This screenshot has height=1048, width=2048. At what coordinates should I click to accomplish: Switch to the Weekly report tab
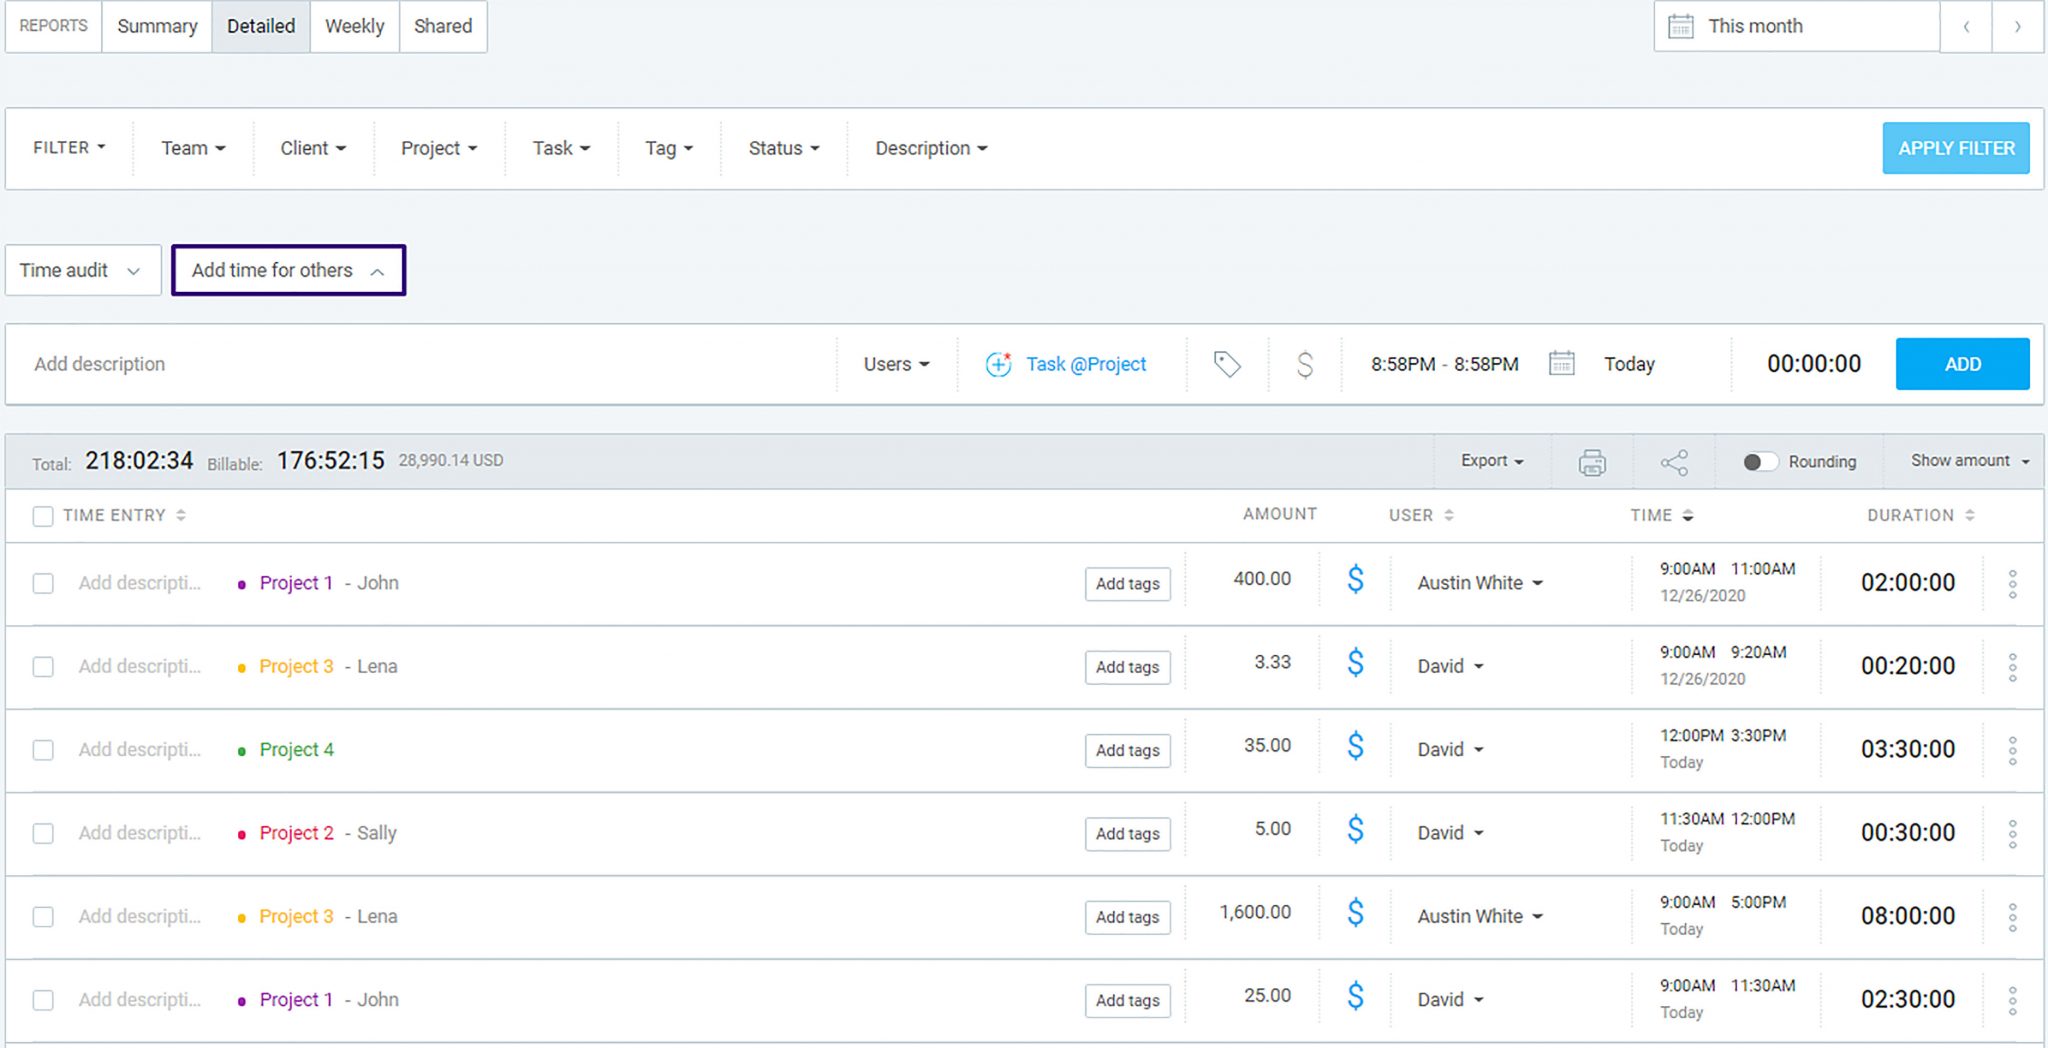coord(354,26)
